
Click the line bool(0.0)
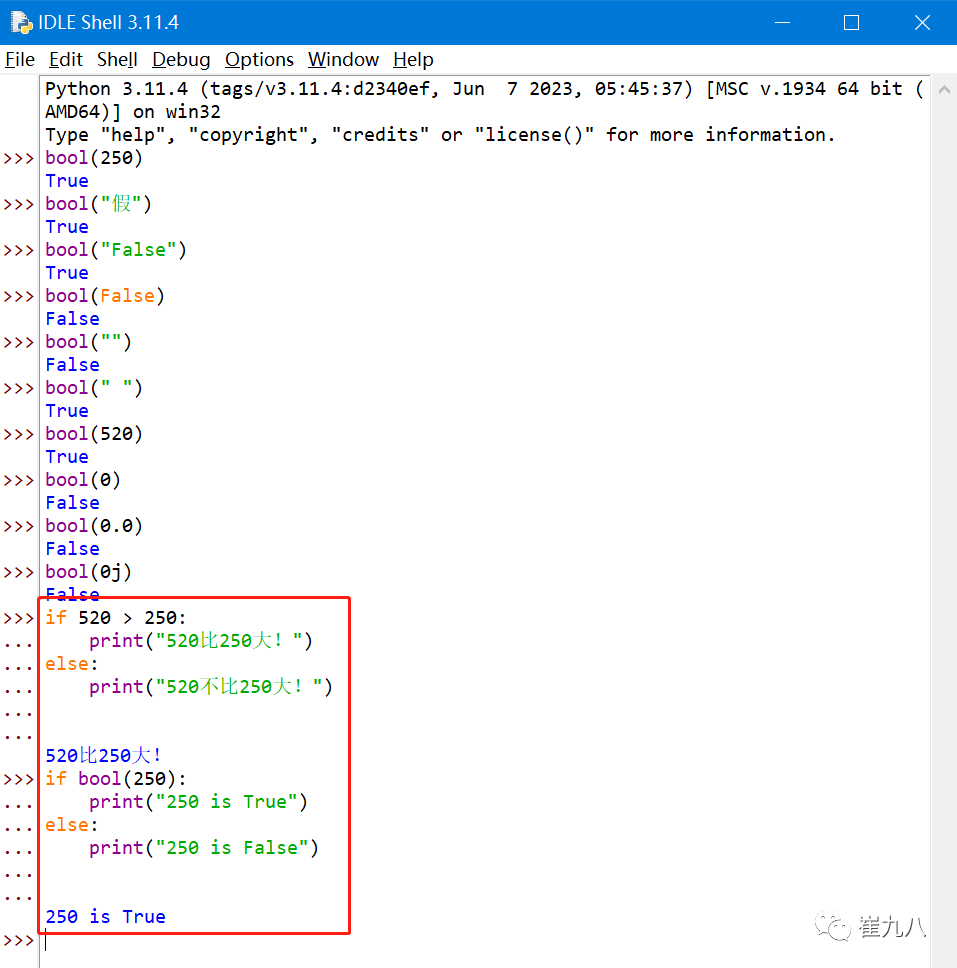[x=94, y=526]
